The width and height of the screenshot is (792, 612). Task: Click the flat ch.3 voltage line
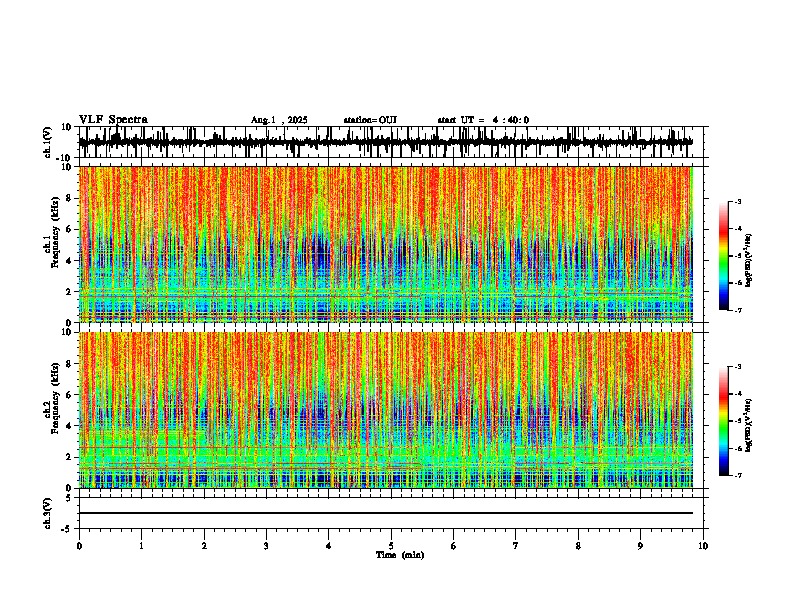click(x=385, y=513)
